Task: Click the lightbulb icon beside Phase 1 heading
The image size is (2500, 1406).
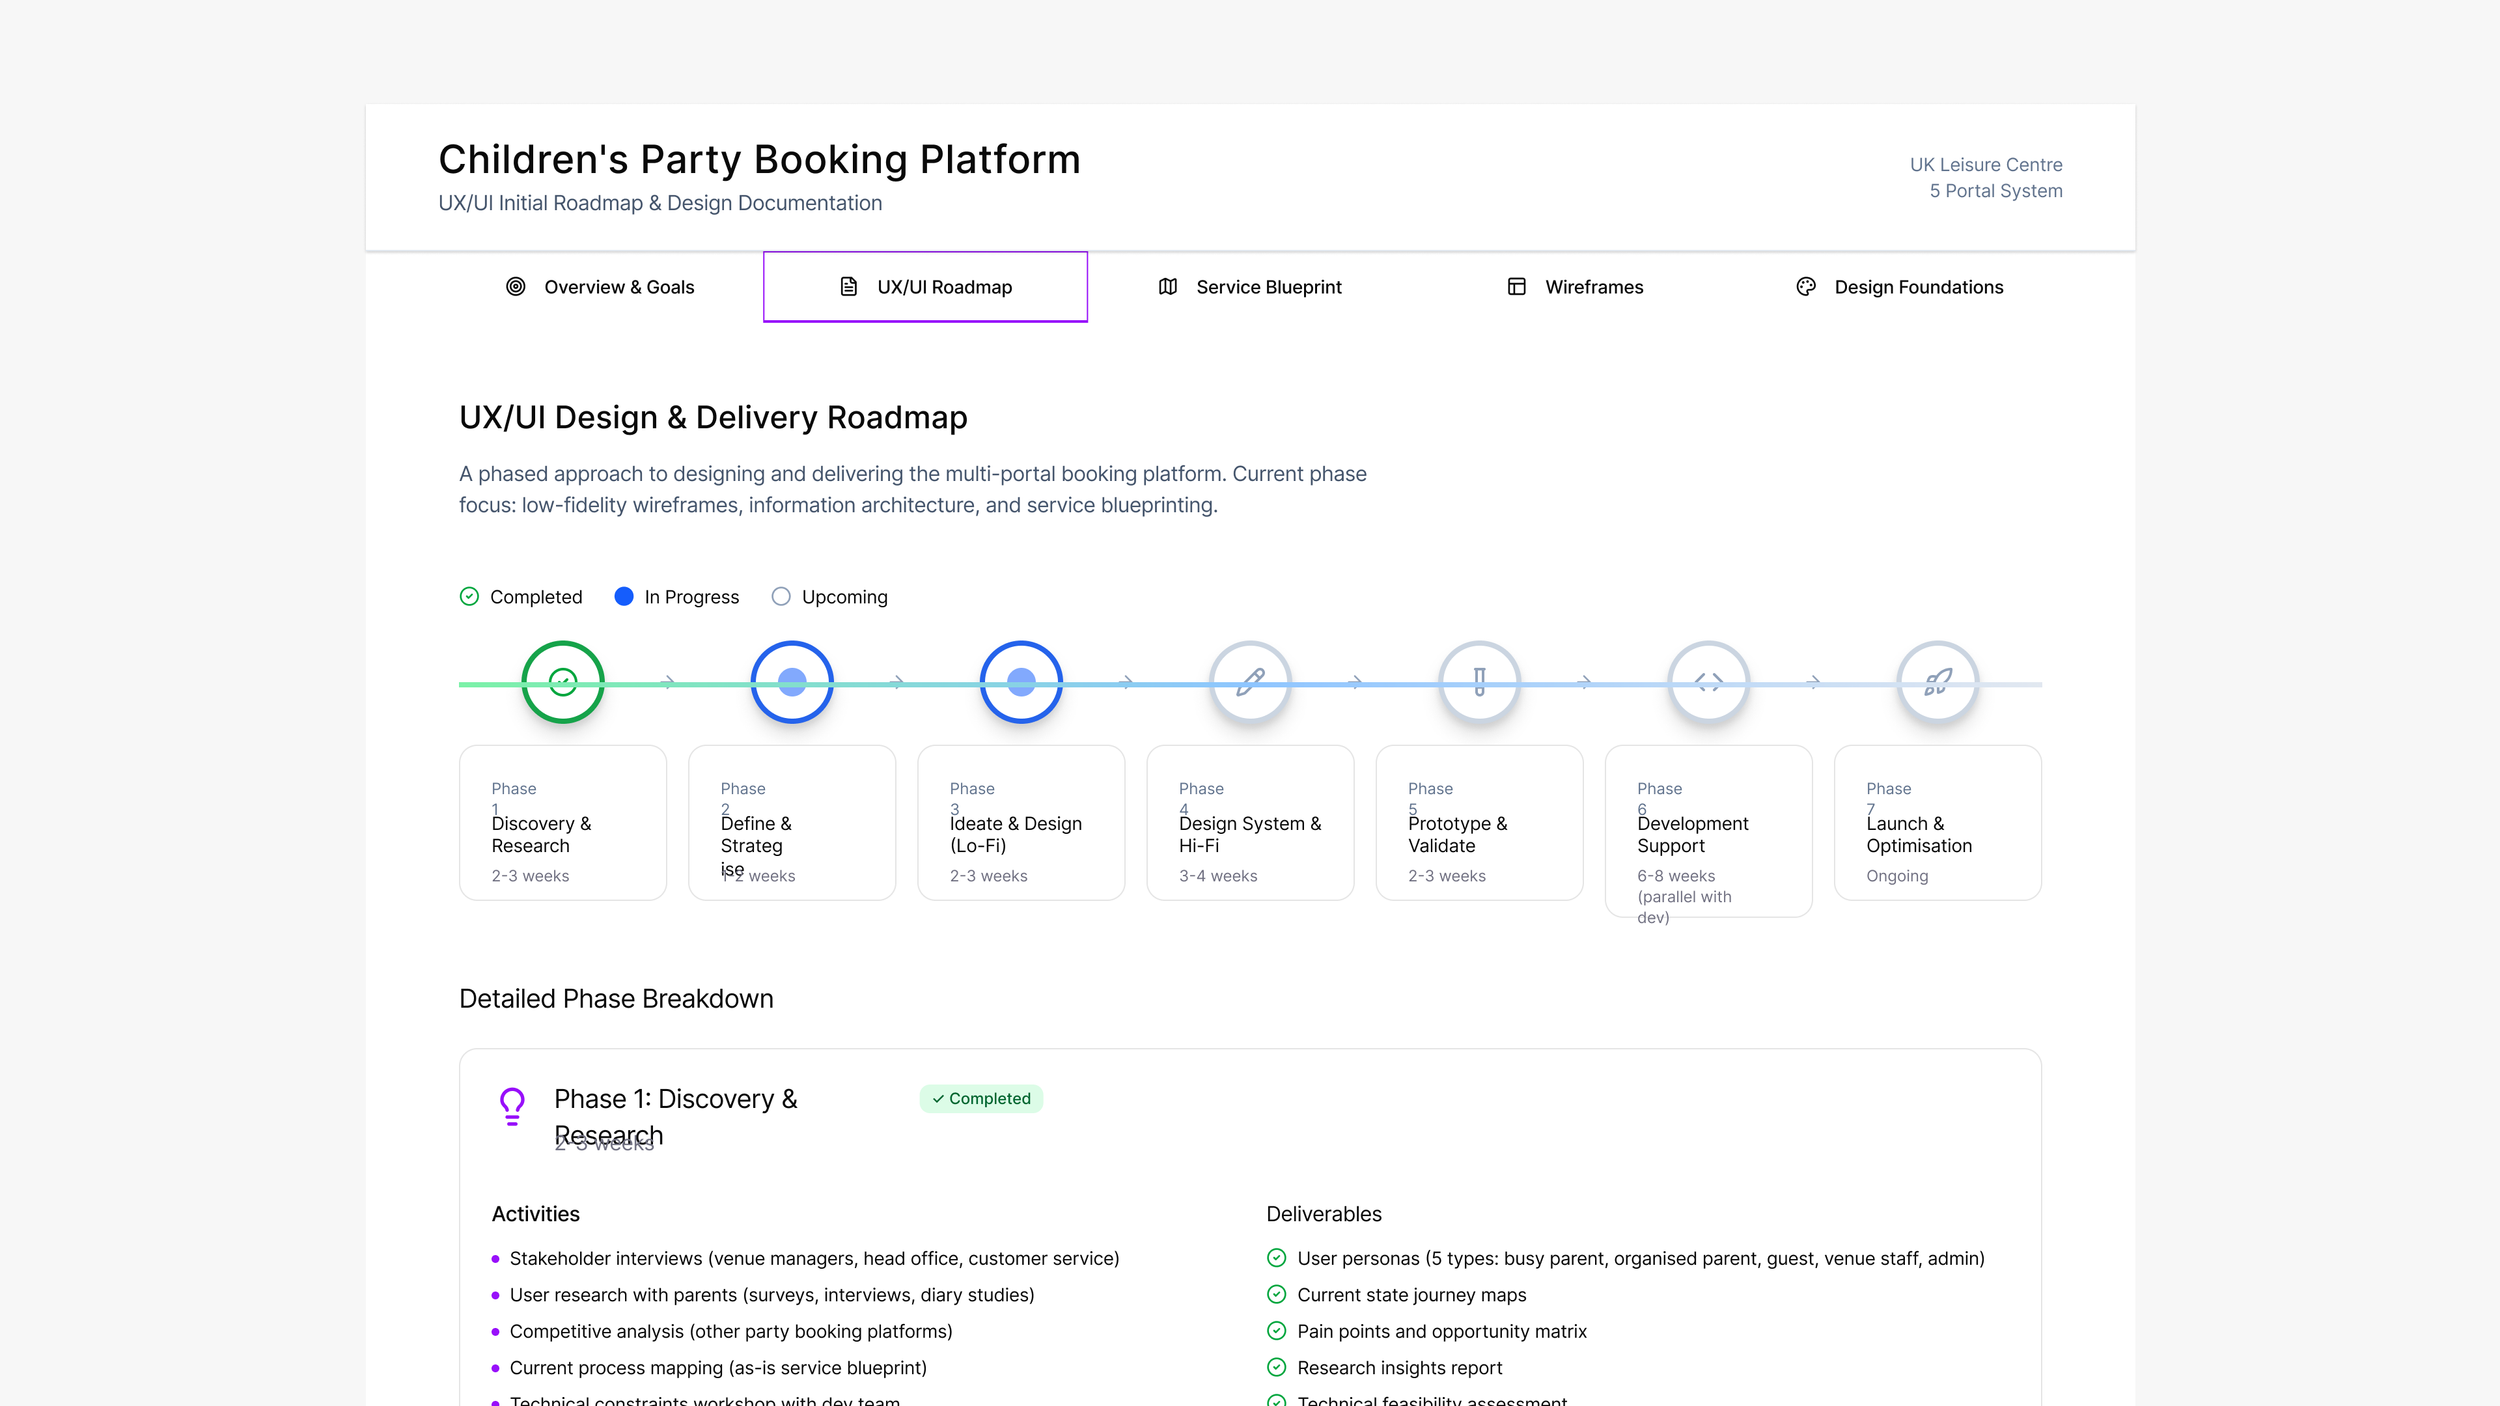Action: pos(512,1107)
